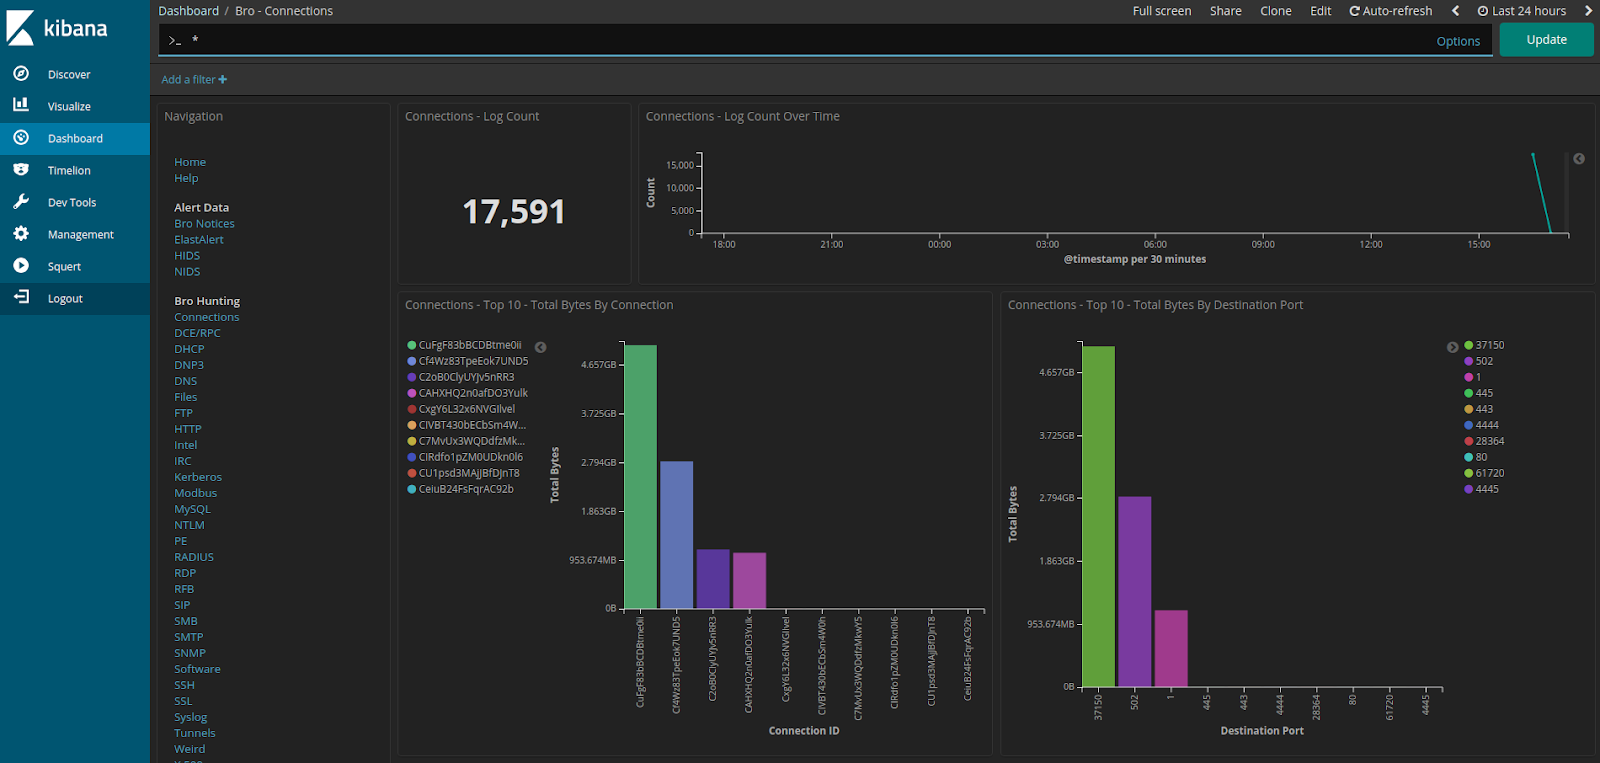Click CuFgF83bBCDBtme0li legend color dot
1600x763 pixels.
click(411, 345)
